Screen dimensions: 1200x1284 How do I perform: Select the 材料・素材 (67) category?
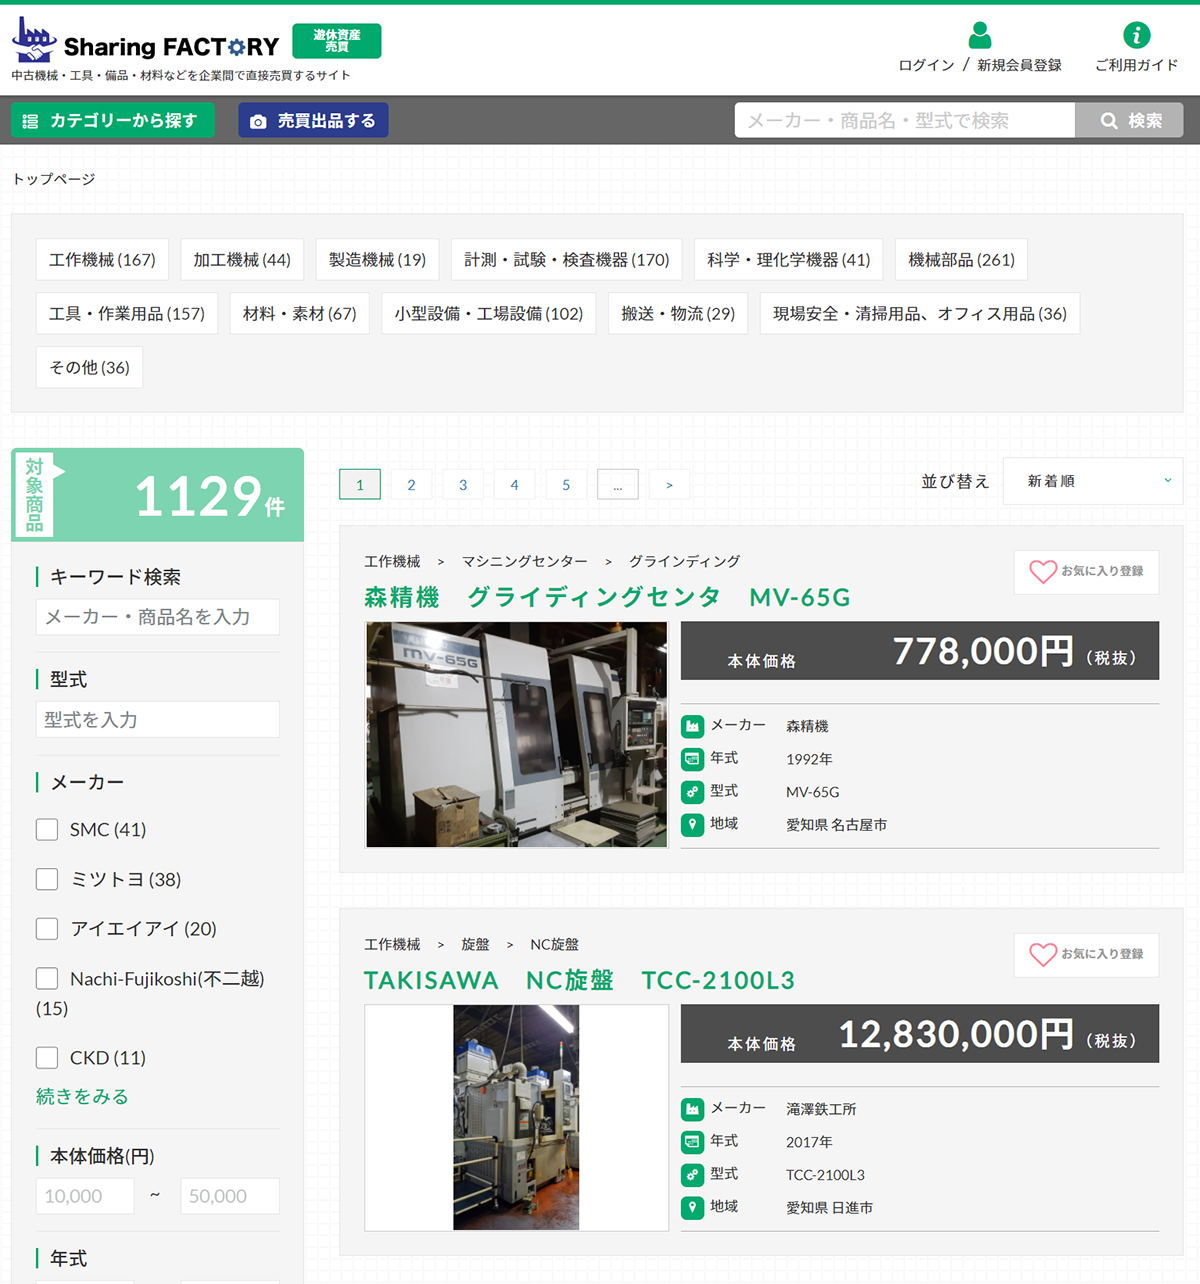[300, 314]
